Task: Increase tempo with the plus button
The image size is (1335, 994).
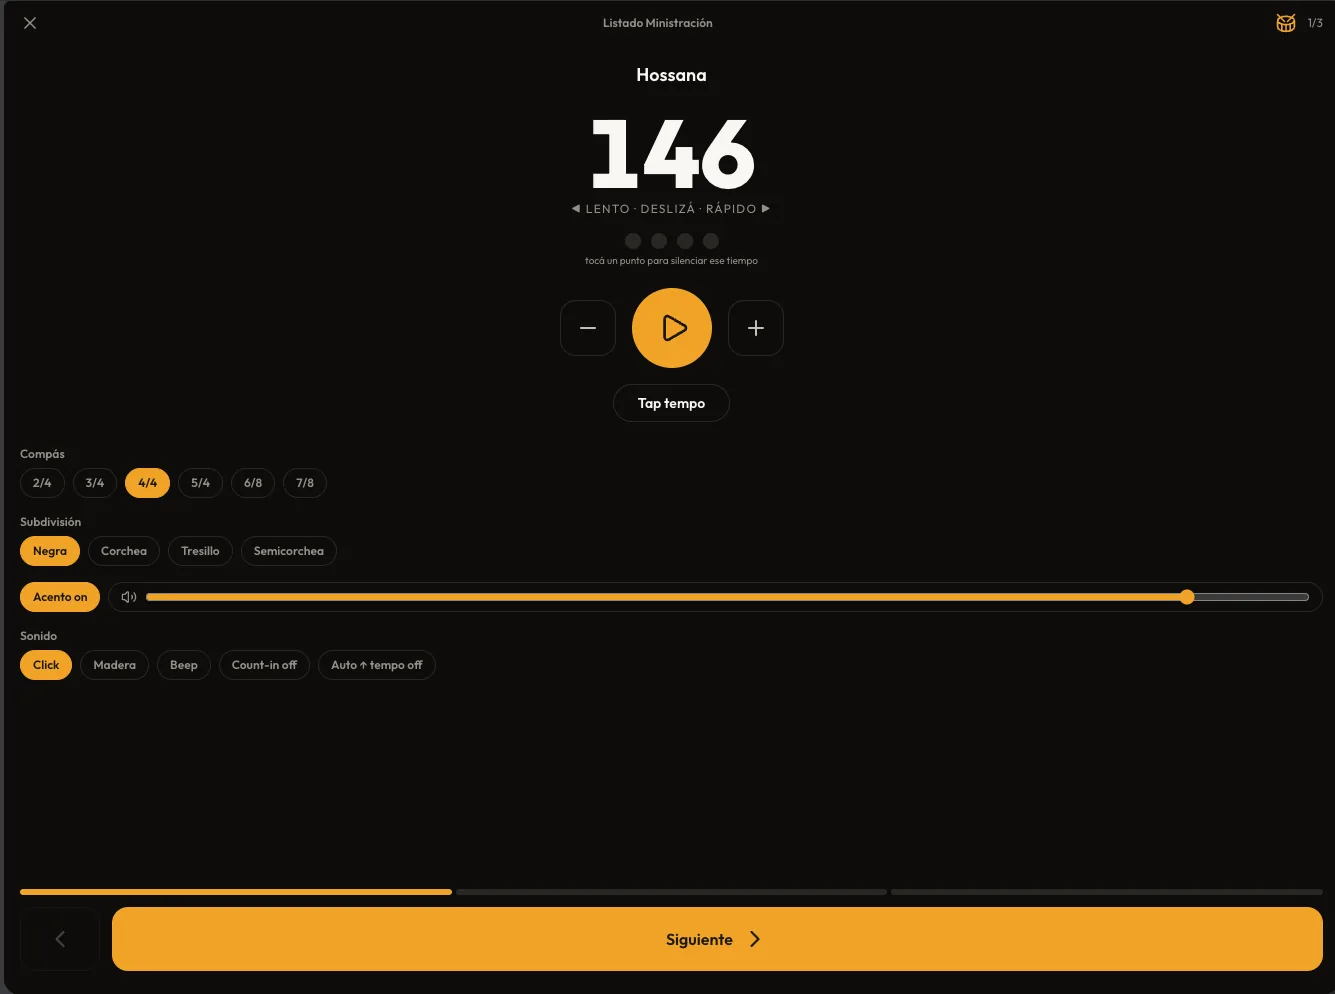Action: [756, 328]
